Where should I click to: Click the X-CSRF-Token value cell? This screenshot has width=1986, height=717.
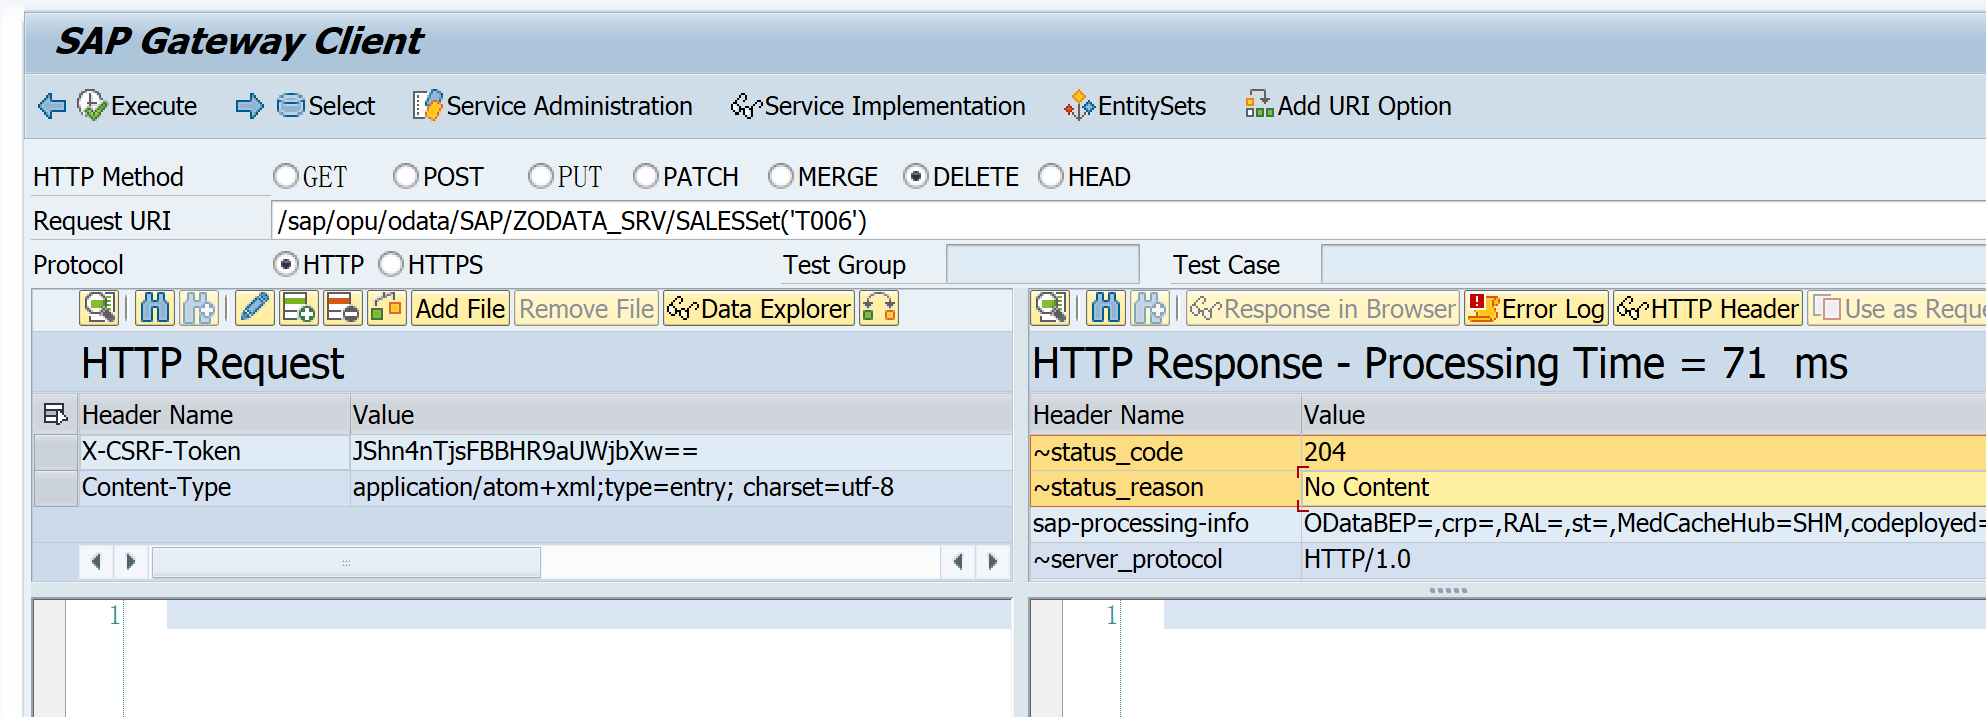680,452
